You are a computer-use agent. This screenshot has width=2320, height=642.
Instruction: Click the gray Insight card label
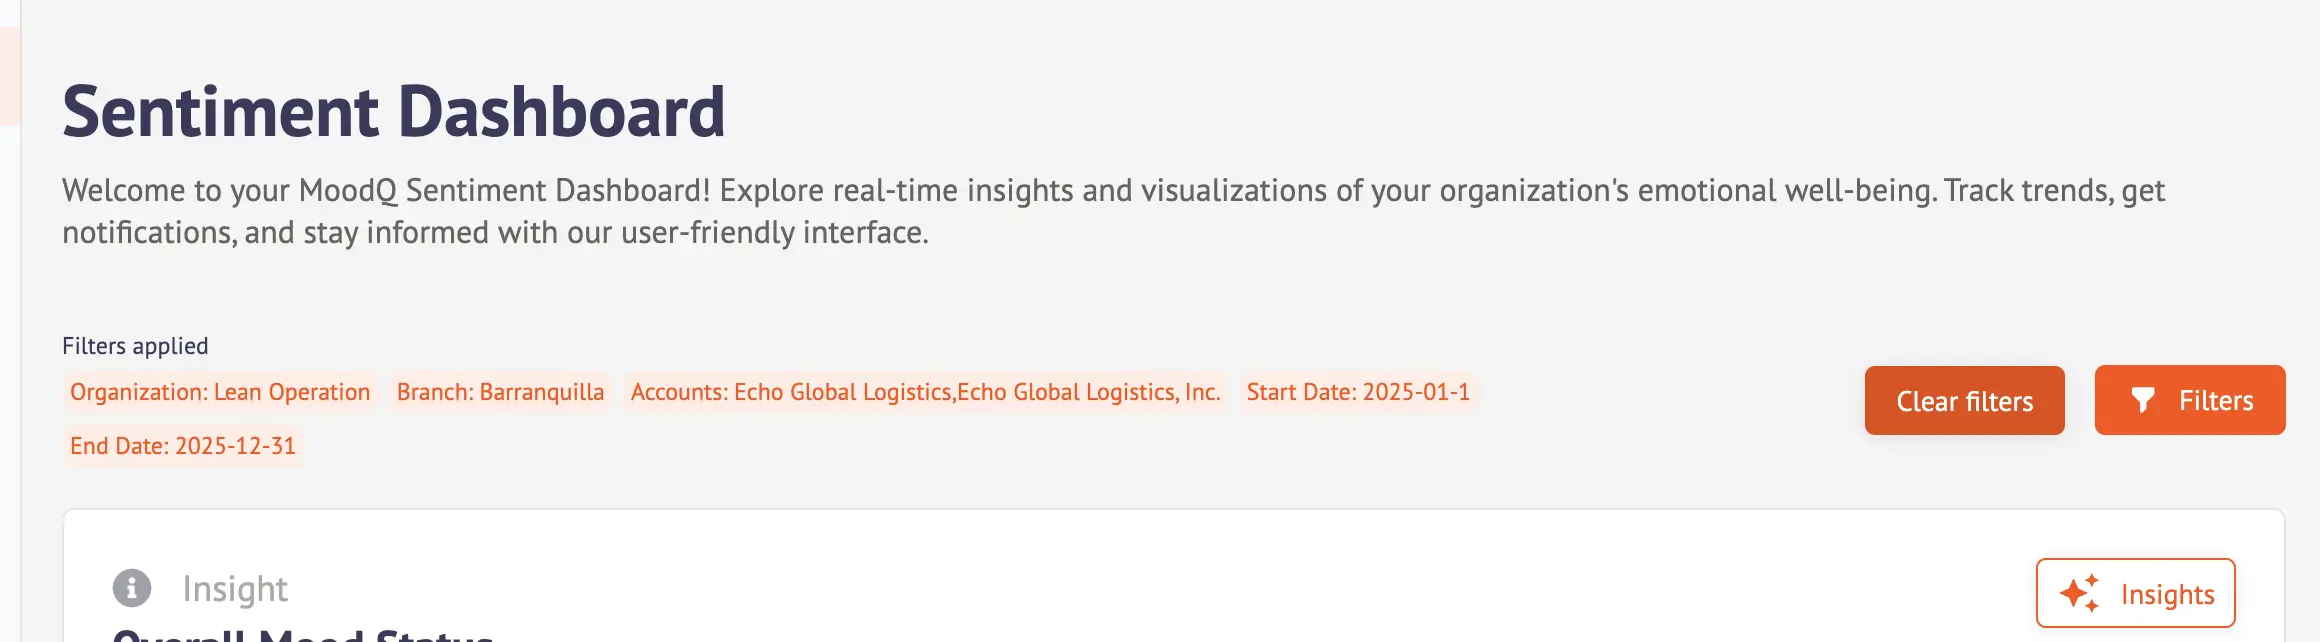[x=235, y=589]
